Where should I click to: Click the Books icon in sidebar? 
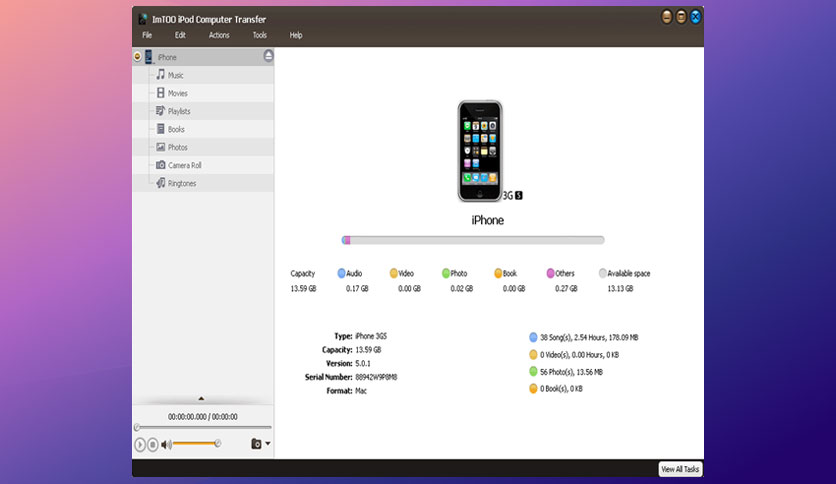pyautogui.click(x=160, y=129)
